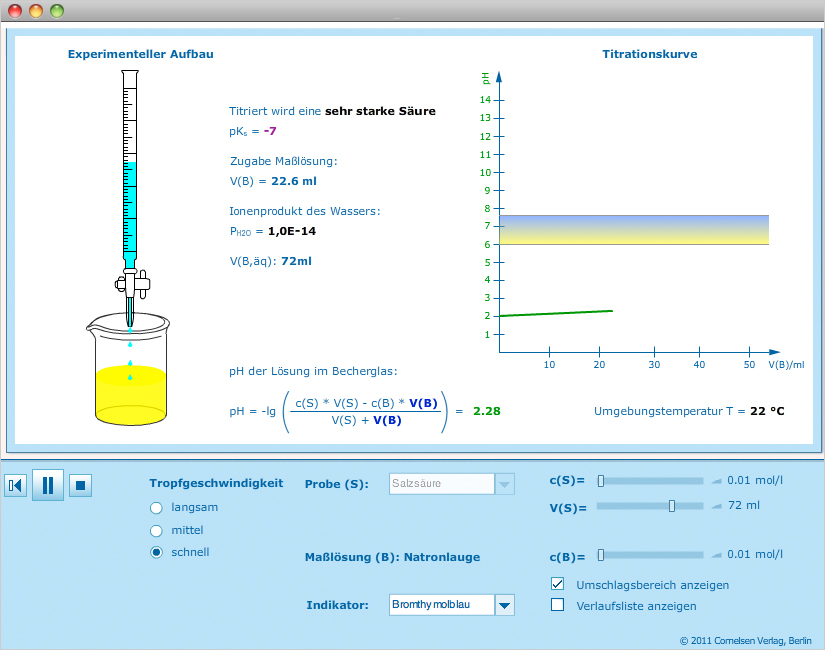
Task: Open the Indikator dropdown arrow
Action: click(x=505, y=605)
